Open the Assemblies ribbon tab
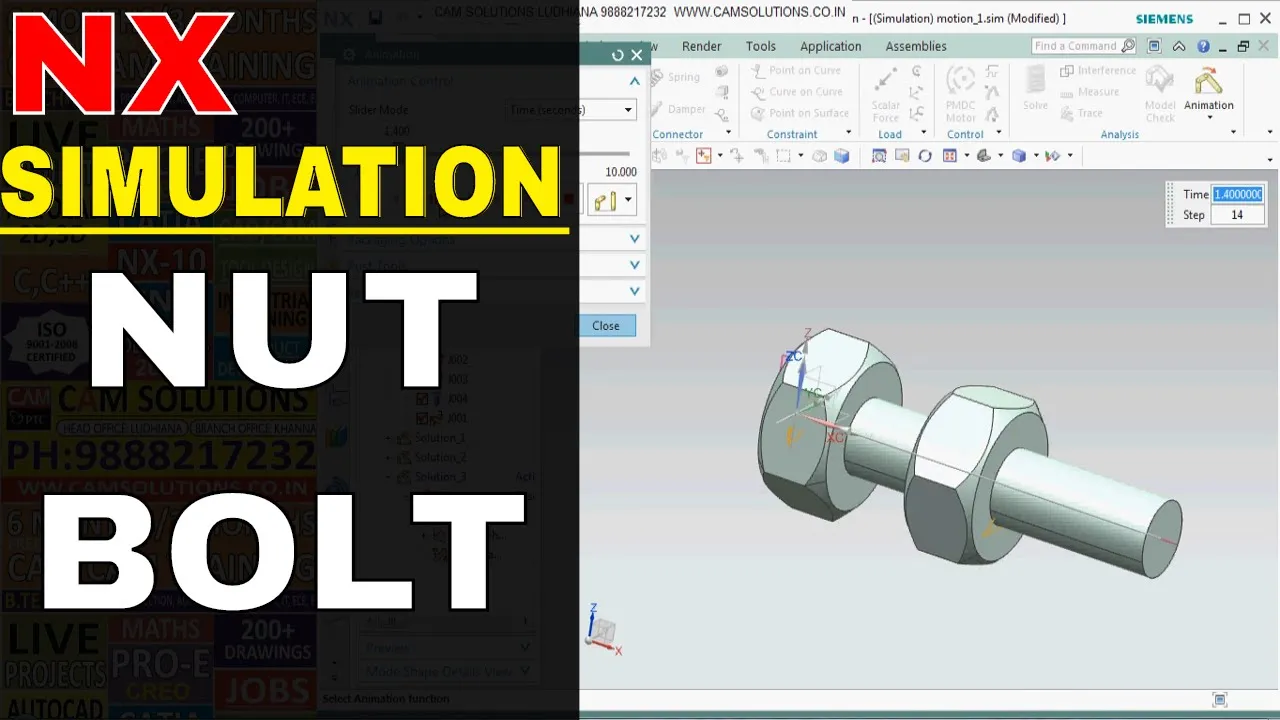Screen dimensions: 1280x720 point(916,46)
